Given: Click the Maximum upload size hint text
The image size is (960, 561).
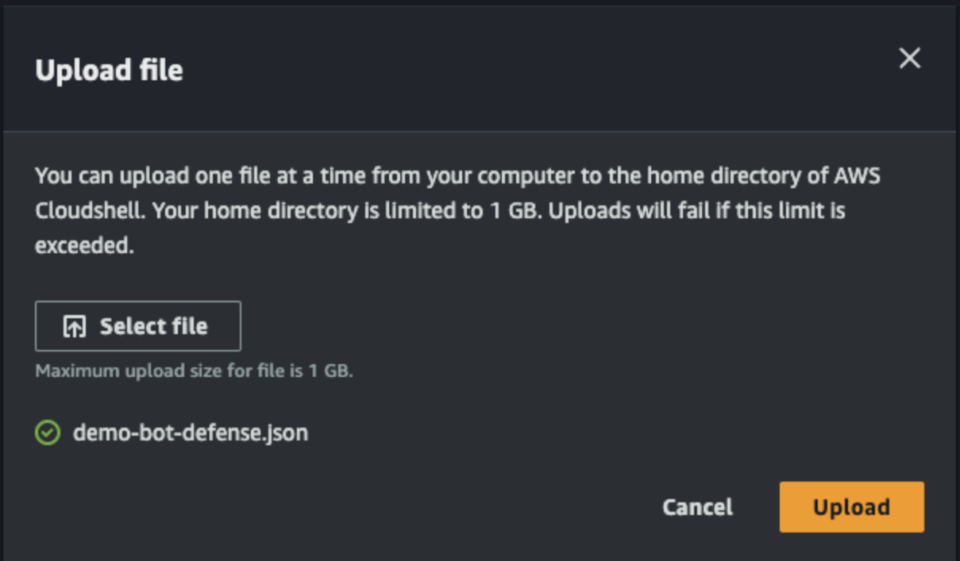Looking at the screenshot, I should [194, 371].
